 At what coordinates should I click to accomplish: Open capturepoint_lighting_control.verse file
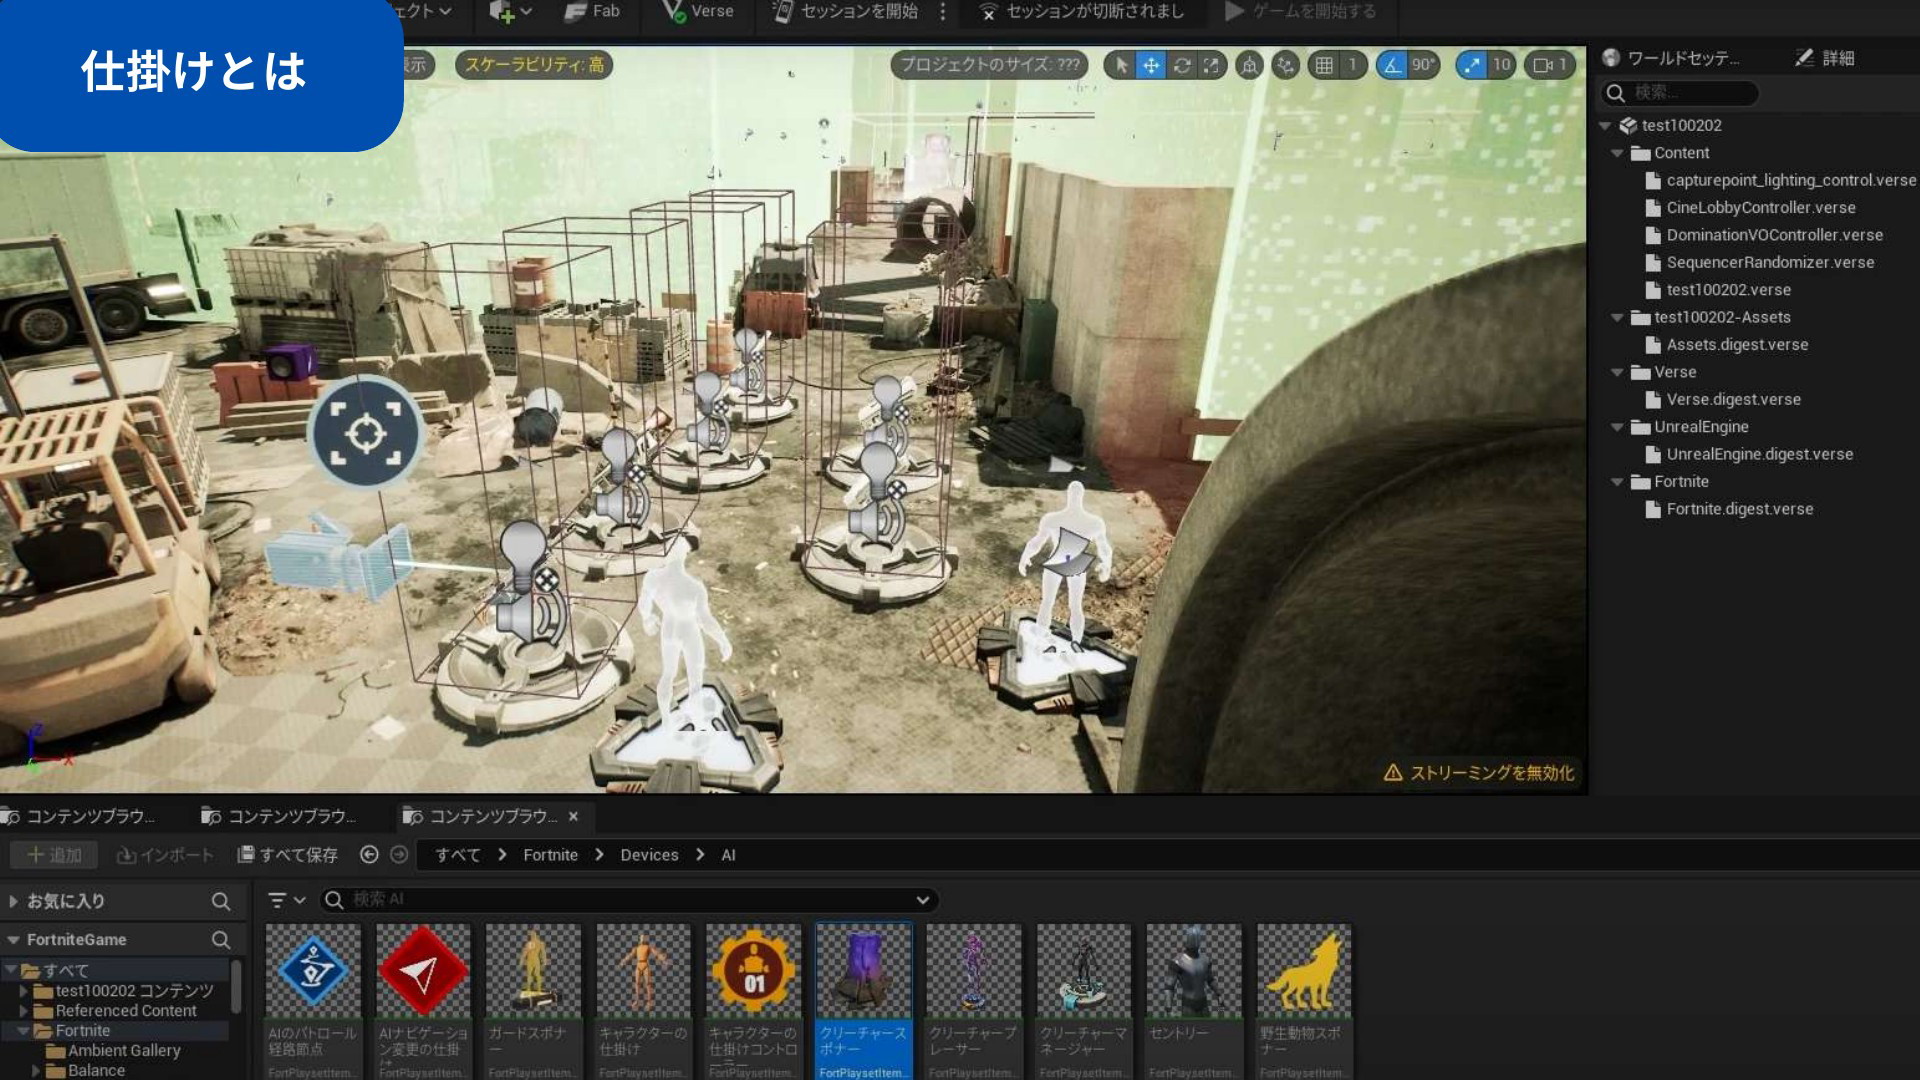pos(1791,180)
